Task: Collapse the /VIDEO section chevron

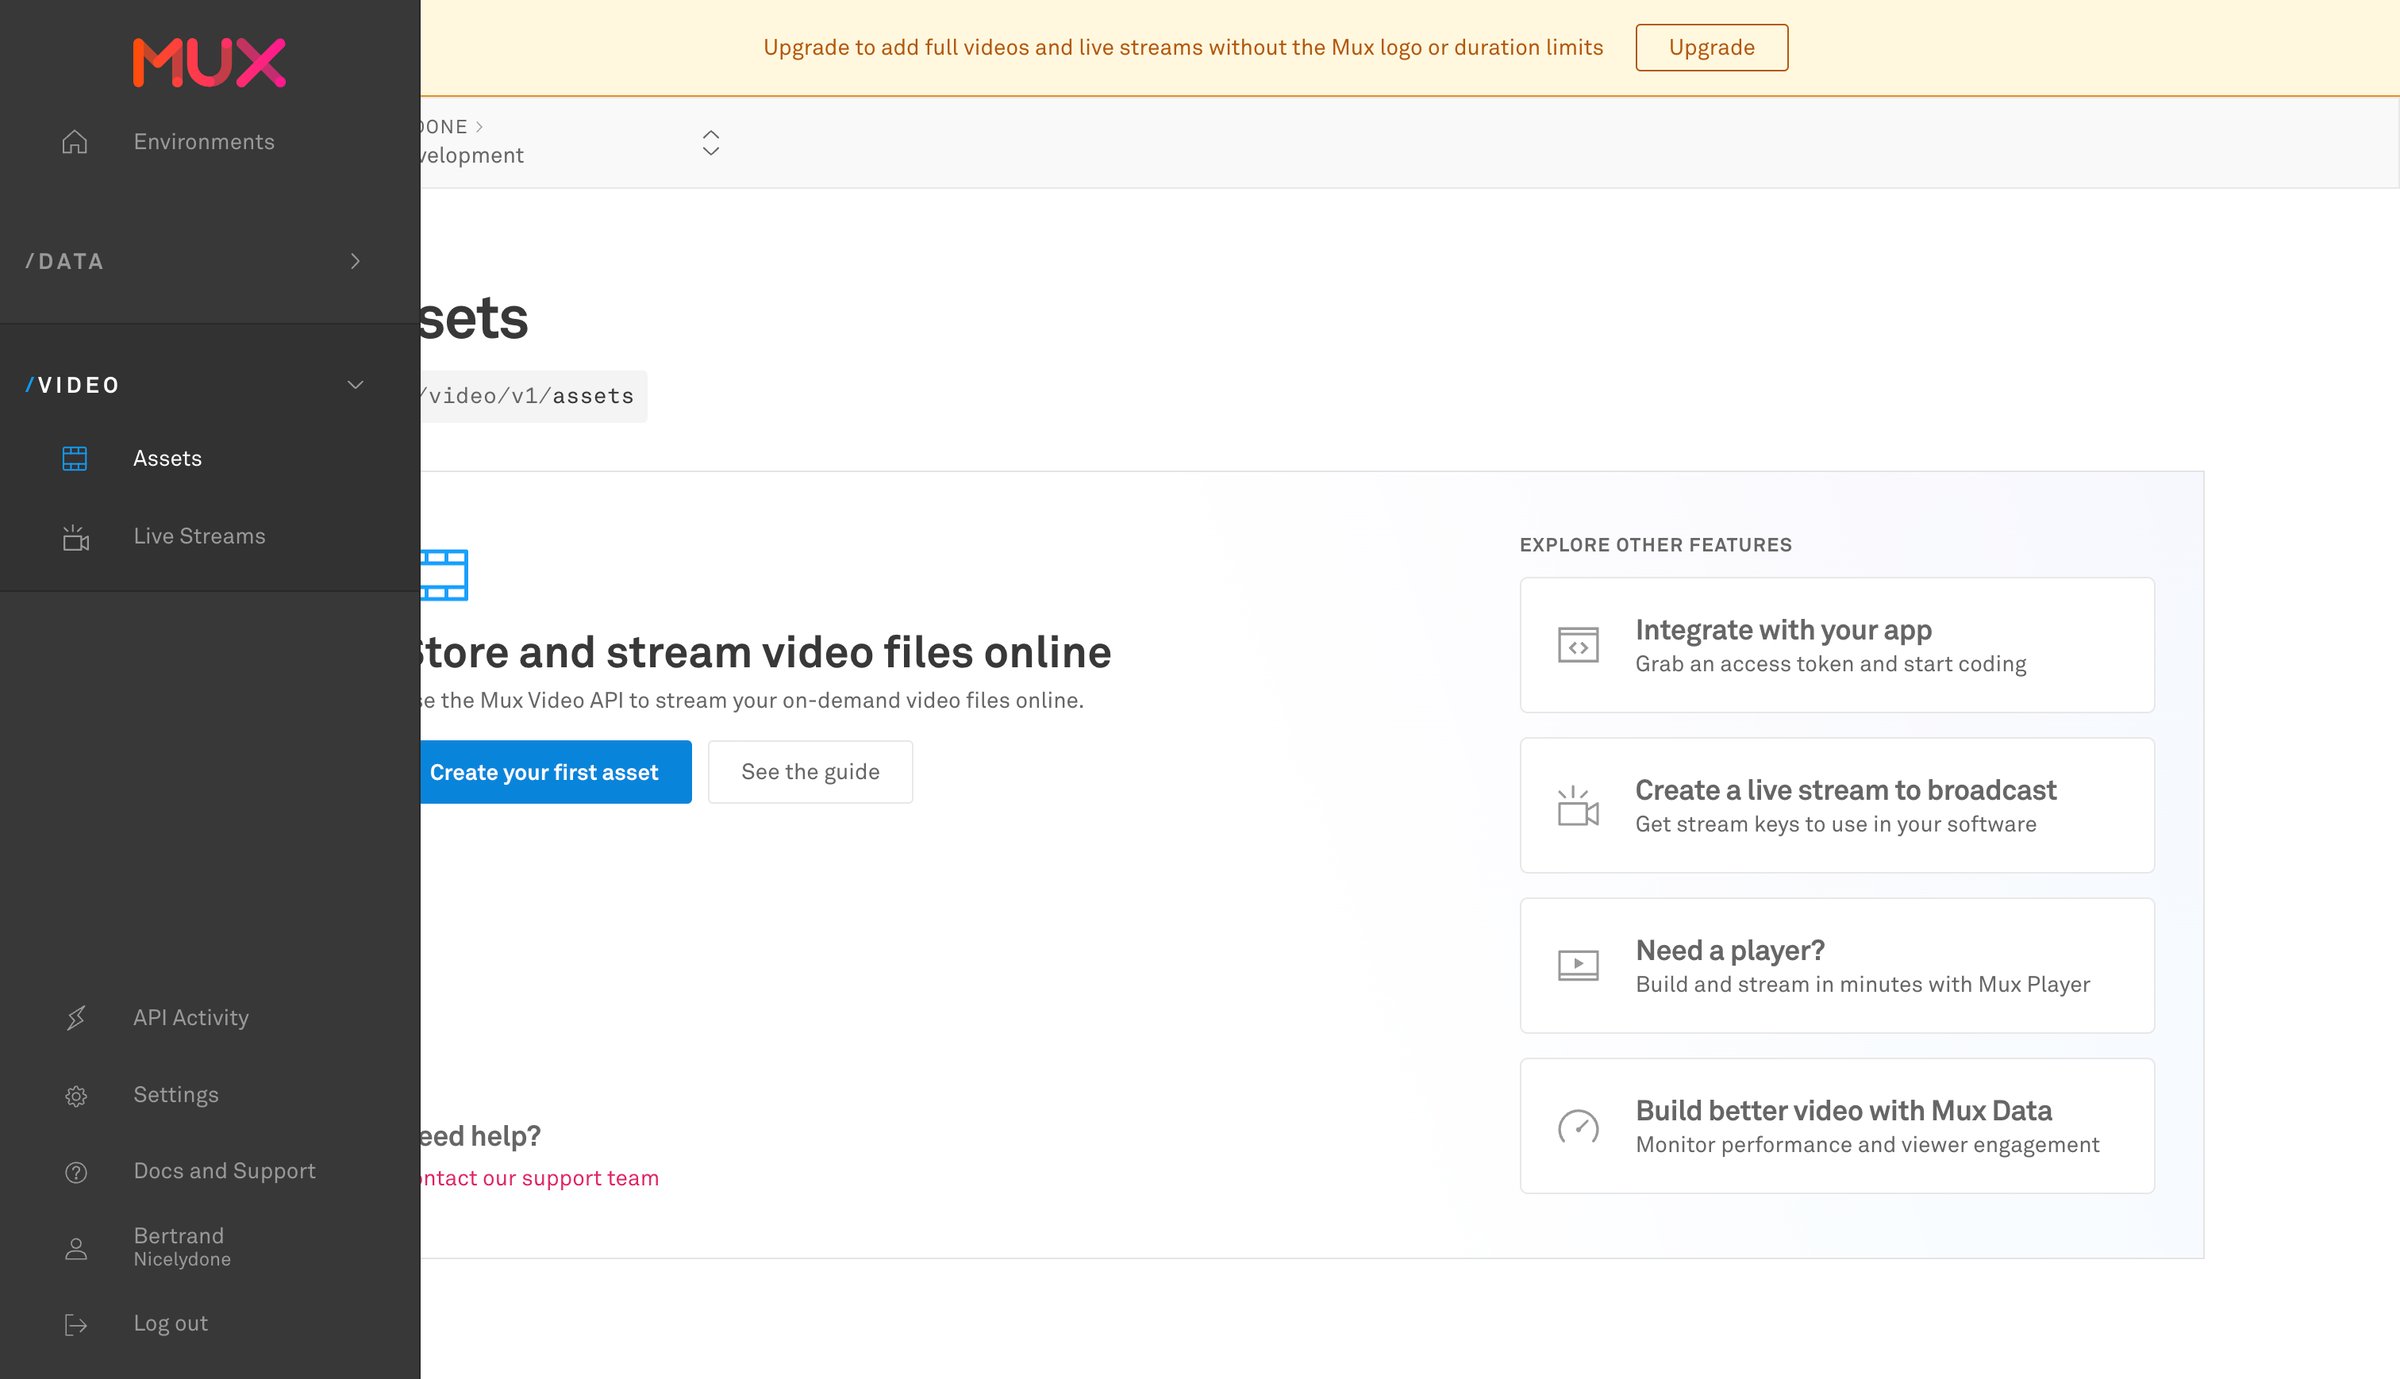Action: (355, 385)
